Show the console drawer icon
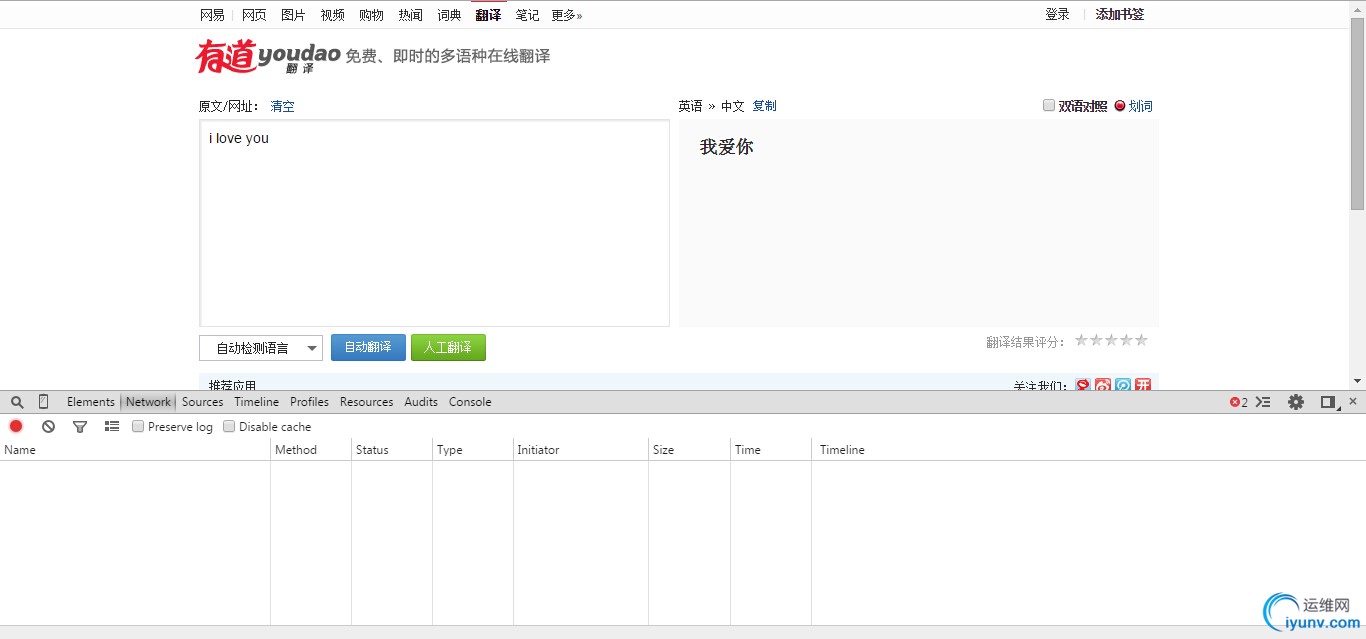Image resolution: width=1366 pixels, height=639 pixels. point(1264,402)
